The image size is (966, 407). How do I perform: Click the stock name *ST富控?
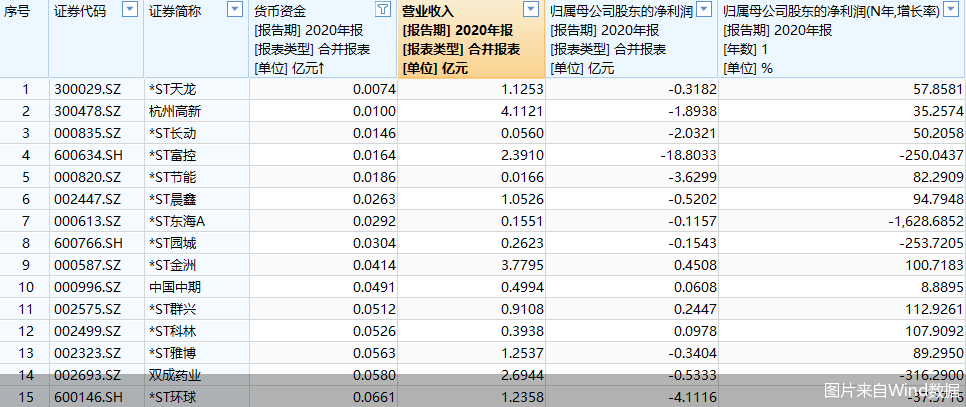(172, 156)
